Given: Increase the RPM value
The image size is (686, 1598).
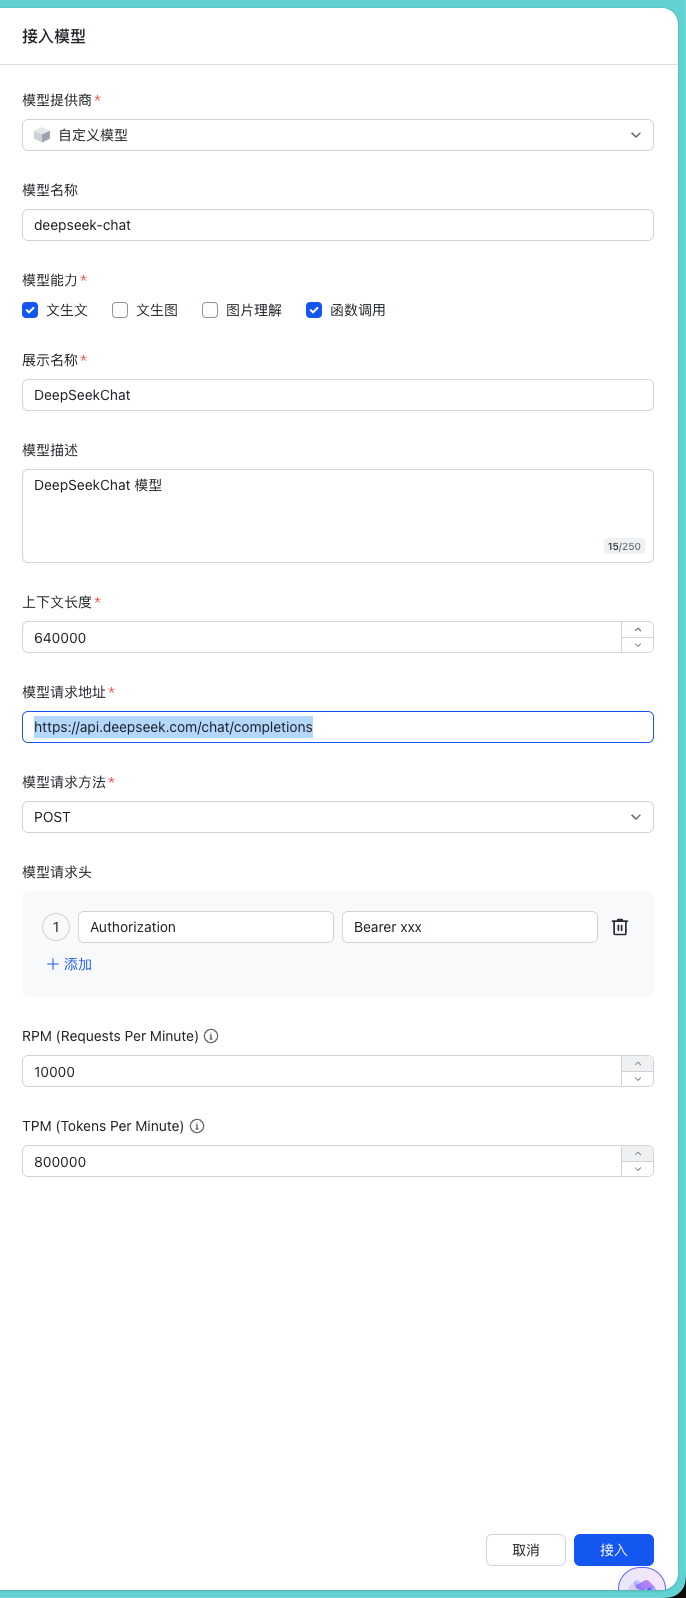Looking at the screenshot, I should [x=638, y=1064].
